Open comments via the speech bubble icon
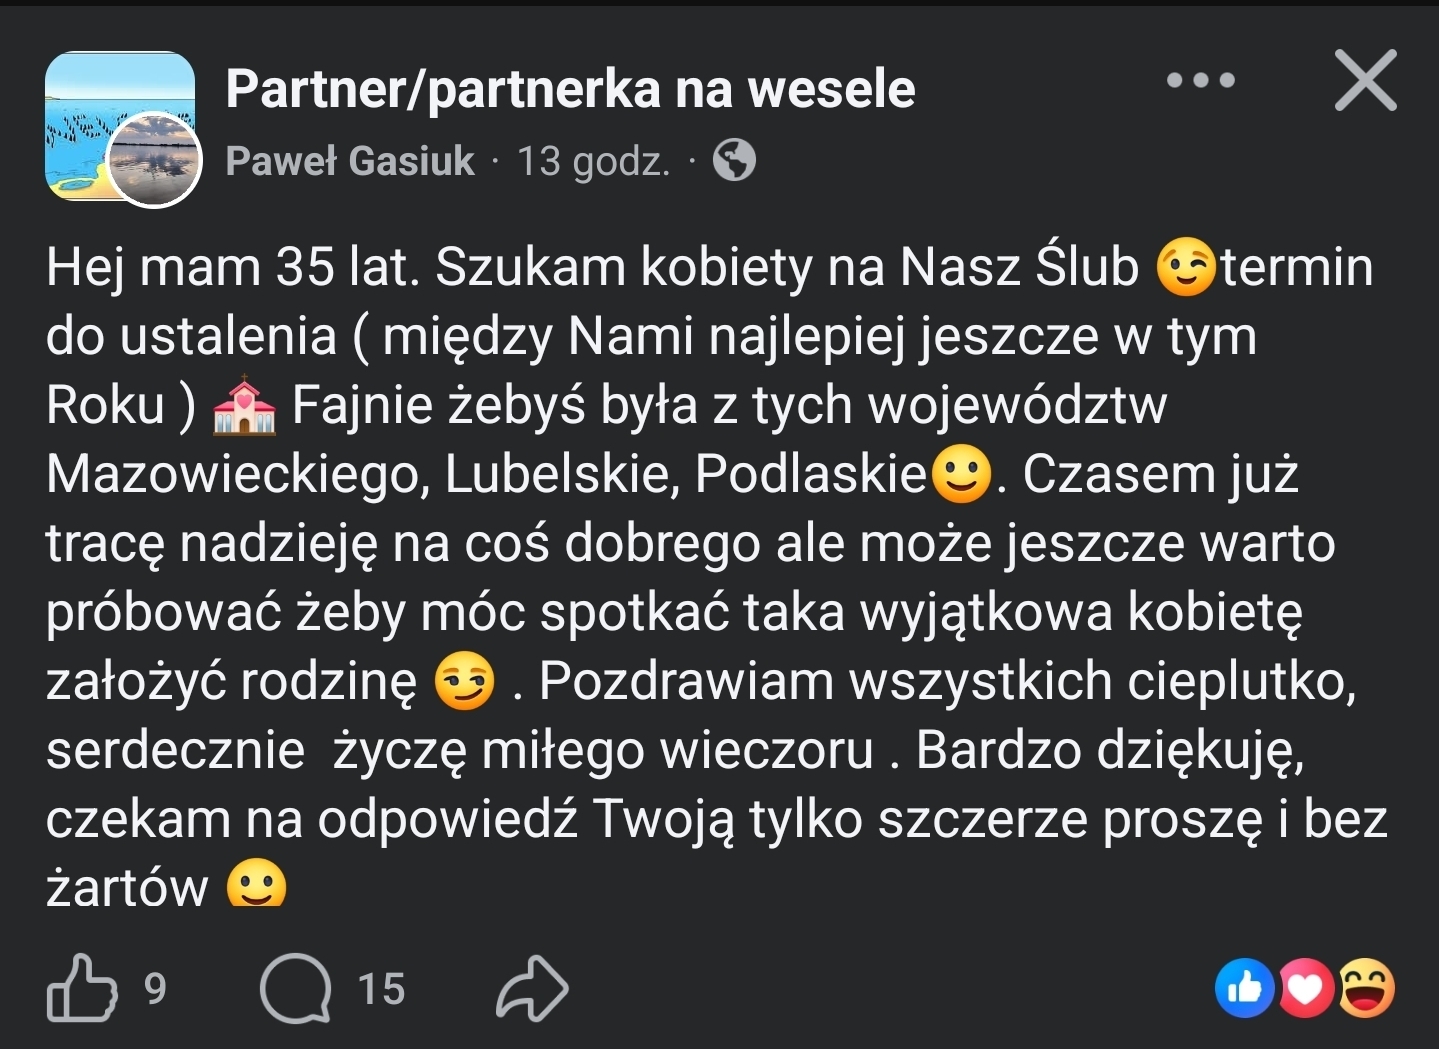Screen dimensions: 1439x1049 point(295,988)
